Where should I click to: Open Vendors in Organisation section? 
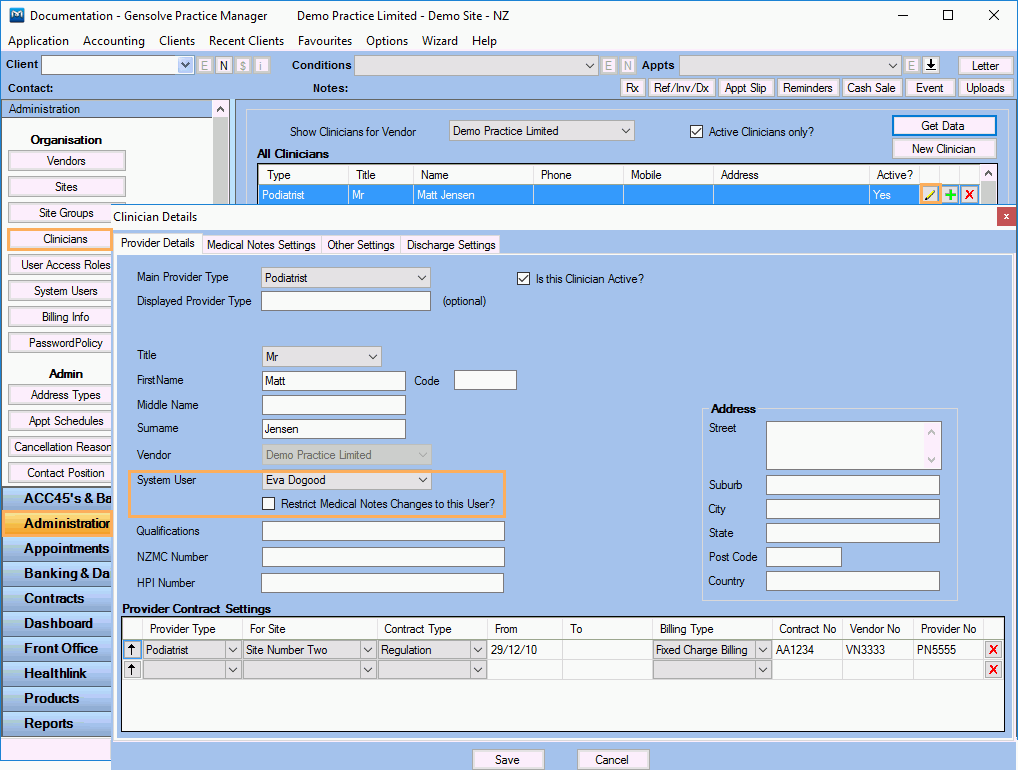click(x=66, y=160)
